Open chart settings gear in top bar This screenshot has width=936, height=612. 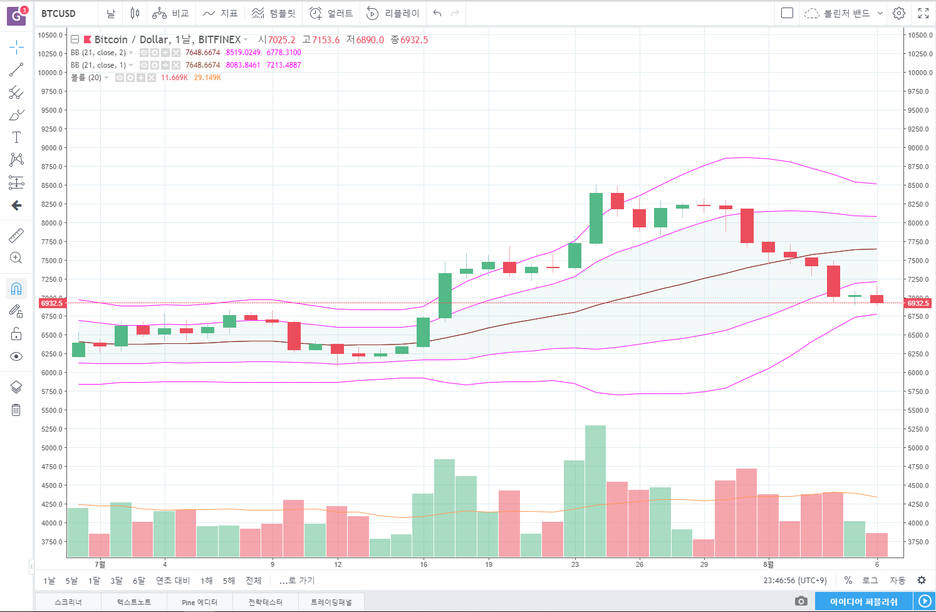[x=899, y=13]
